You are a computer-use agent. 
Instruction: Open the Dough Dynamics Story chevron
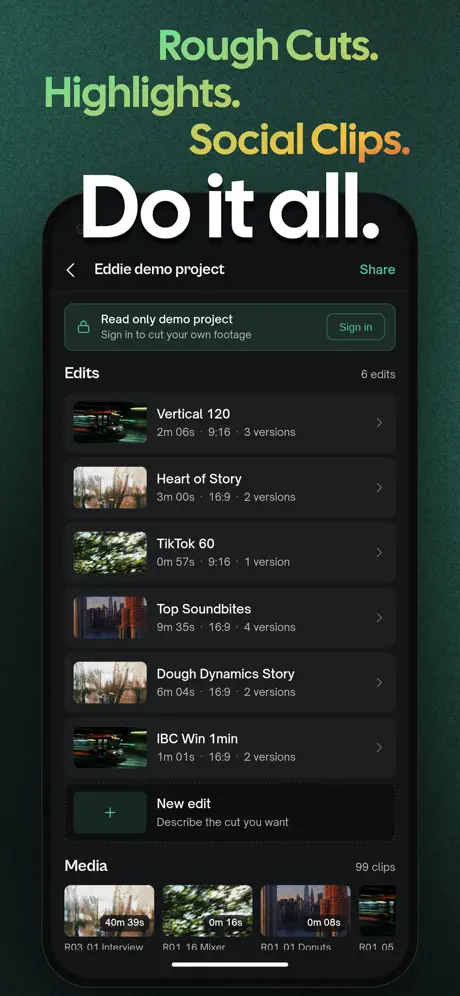pyautogui.click(x=379, y=682)
